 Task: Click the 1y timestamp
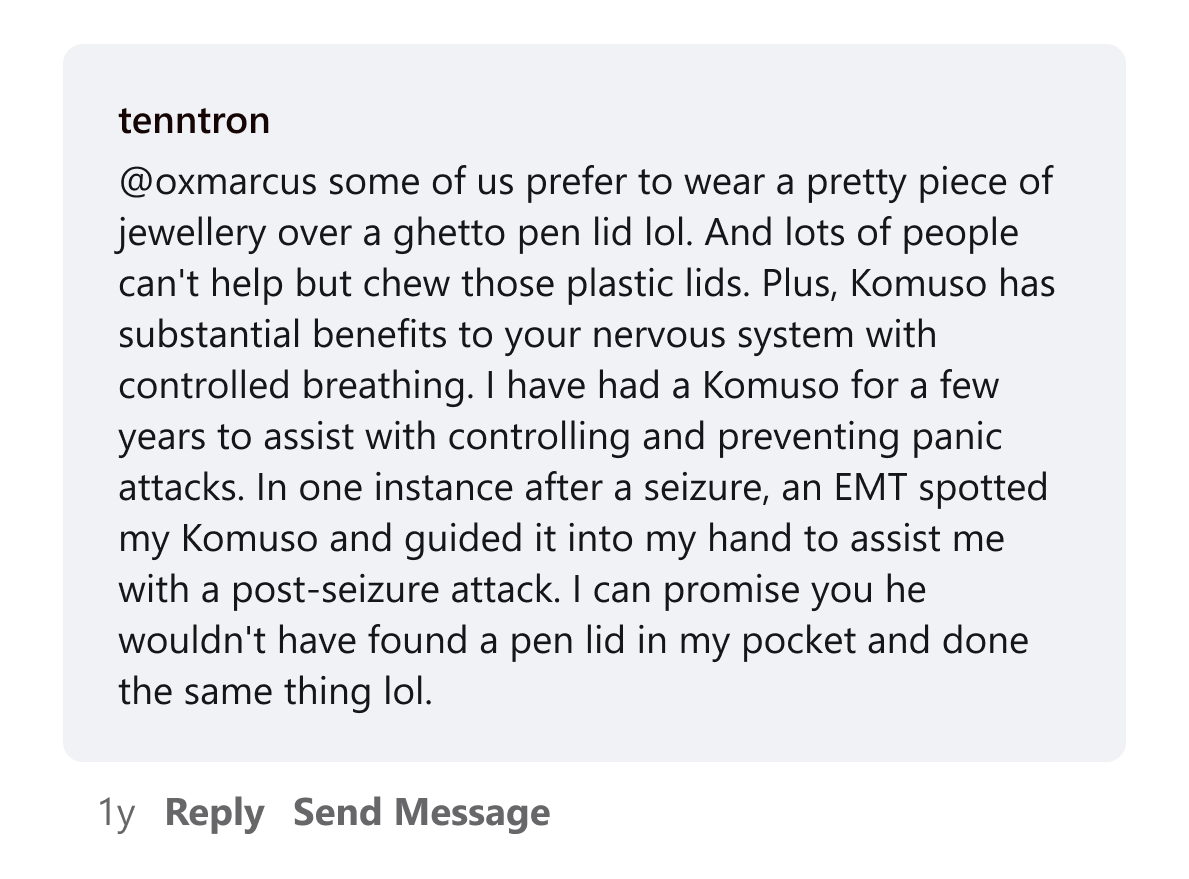(116, 813)
